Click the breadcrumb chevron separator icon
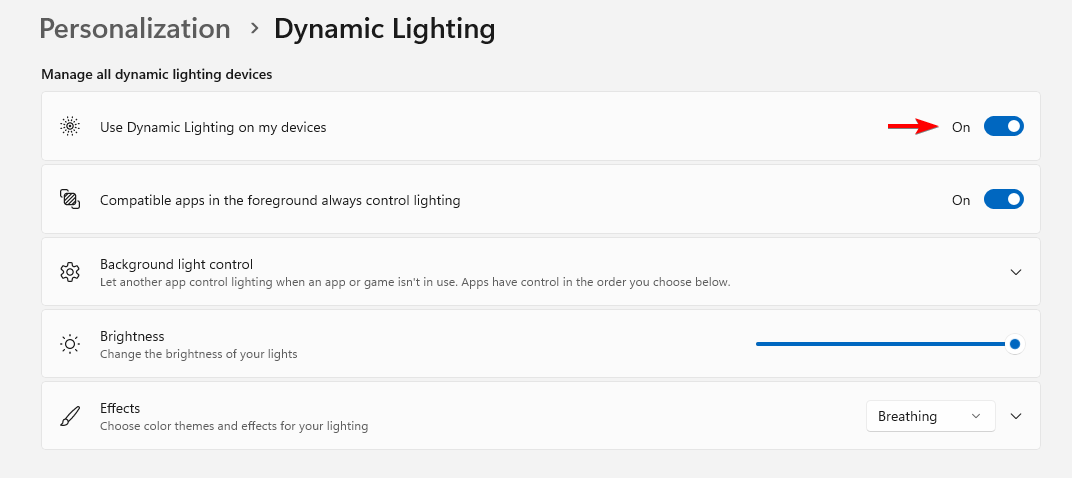This screenshot has width=1072, height=478. click(x=254, y=29)
